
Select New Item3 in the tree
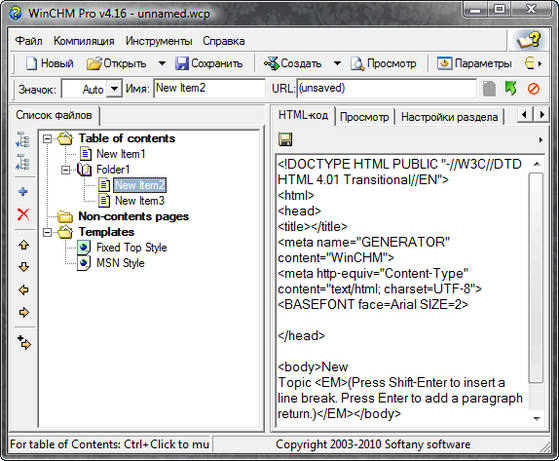(x=140, y=201)
